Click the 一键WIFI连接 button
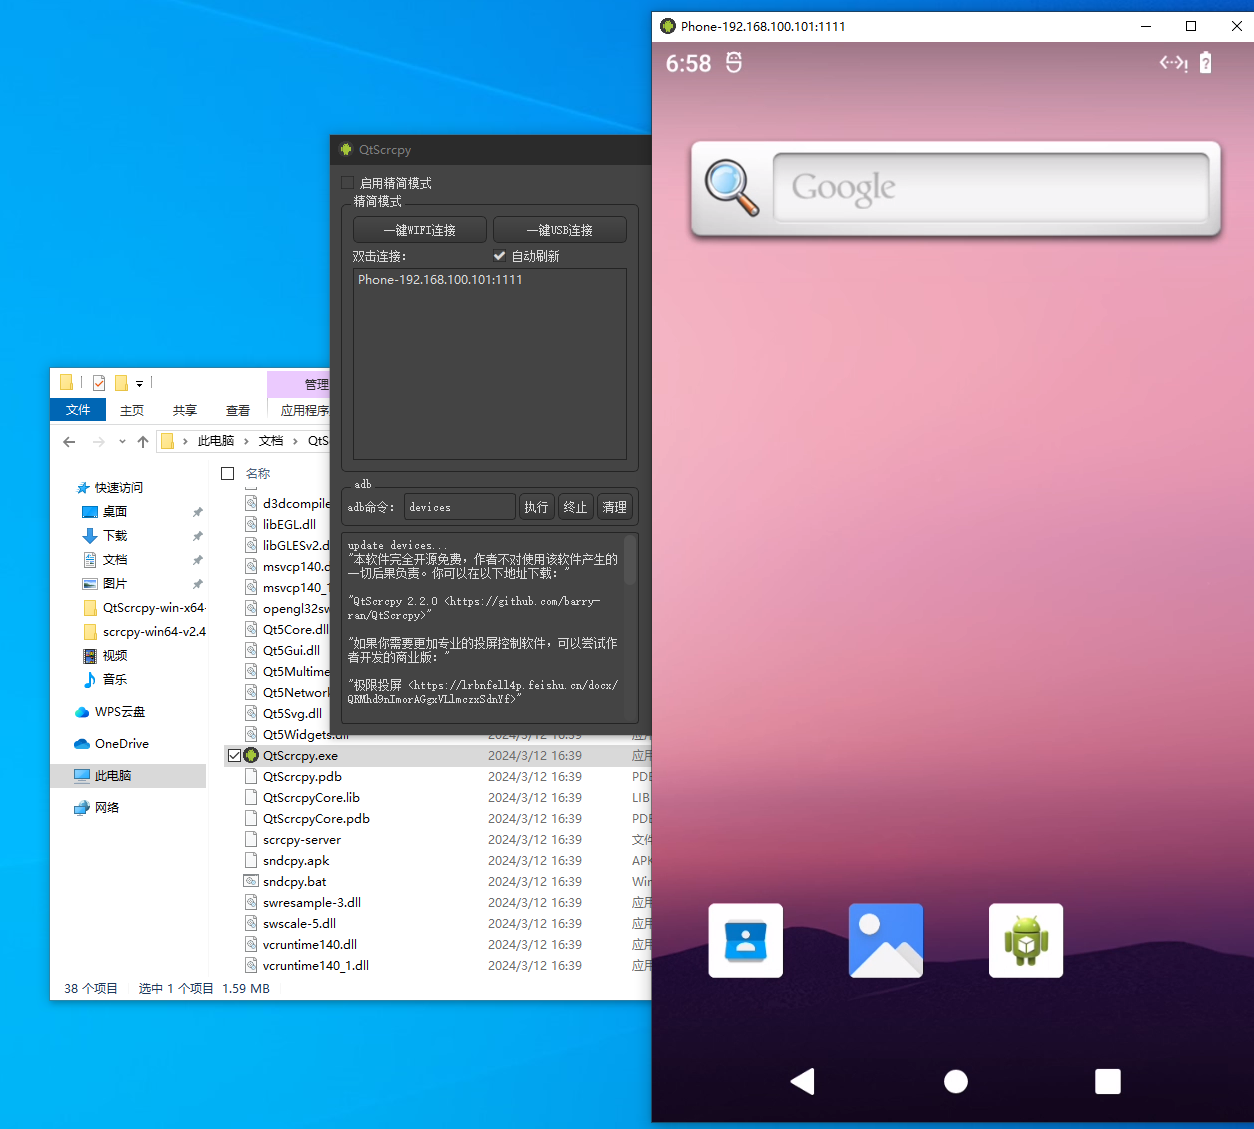This screenshot has height=1129, width=1254. tap(419, 230)
